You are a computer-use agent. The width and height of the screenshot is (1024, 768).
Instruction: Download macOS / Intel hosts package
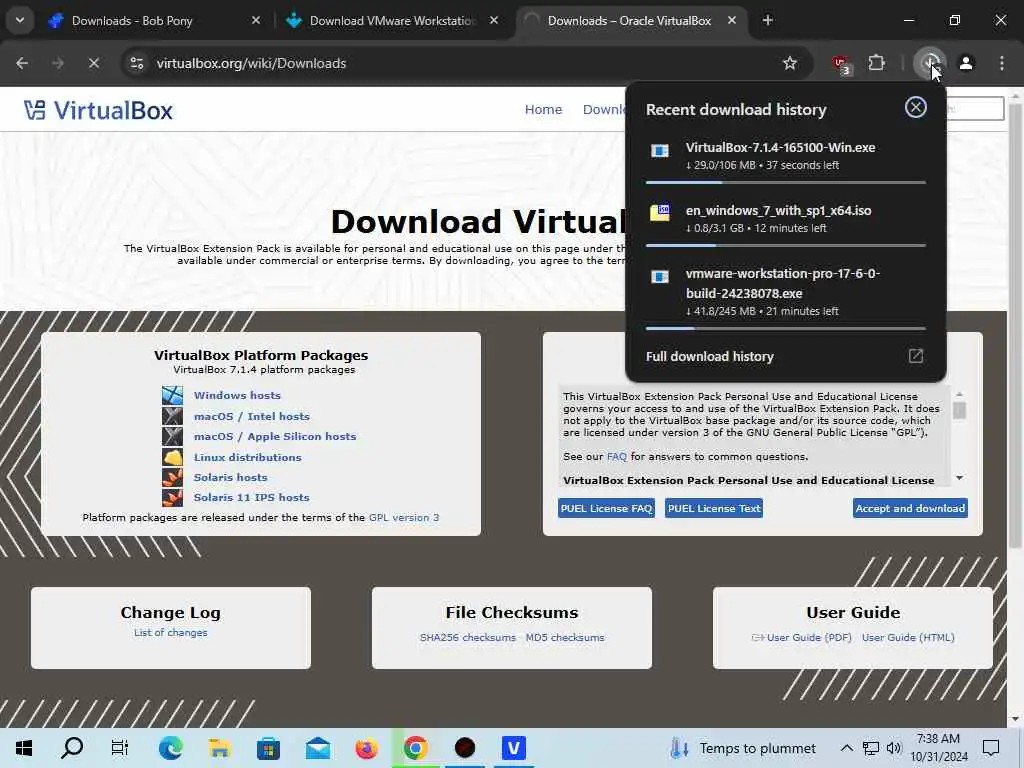[251, 416]
